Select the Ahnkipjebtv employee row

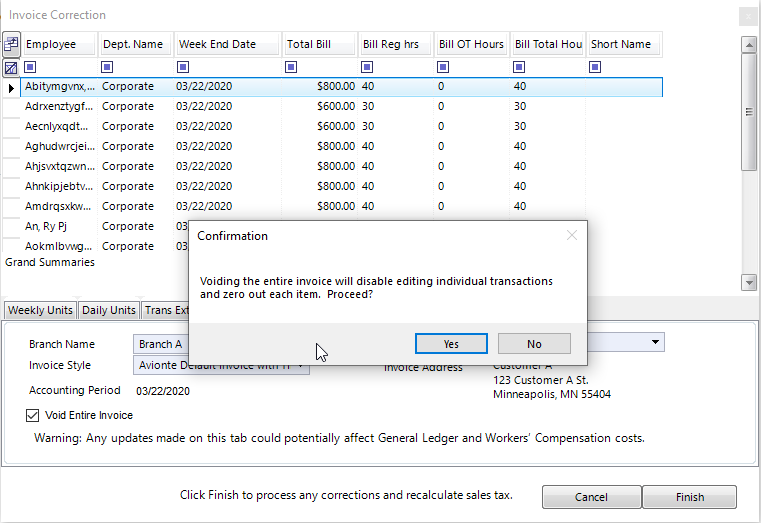tap(341, 186)
